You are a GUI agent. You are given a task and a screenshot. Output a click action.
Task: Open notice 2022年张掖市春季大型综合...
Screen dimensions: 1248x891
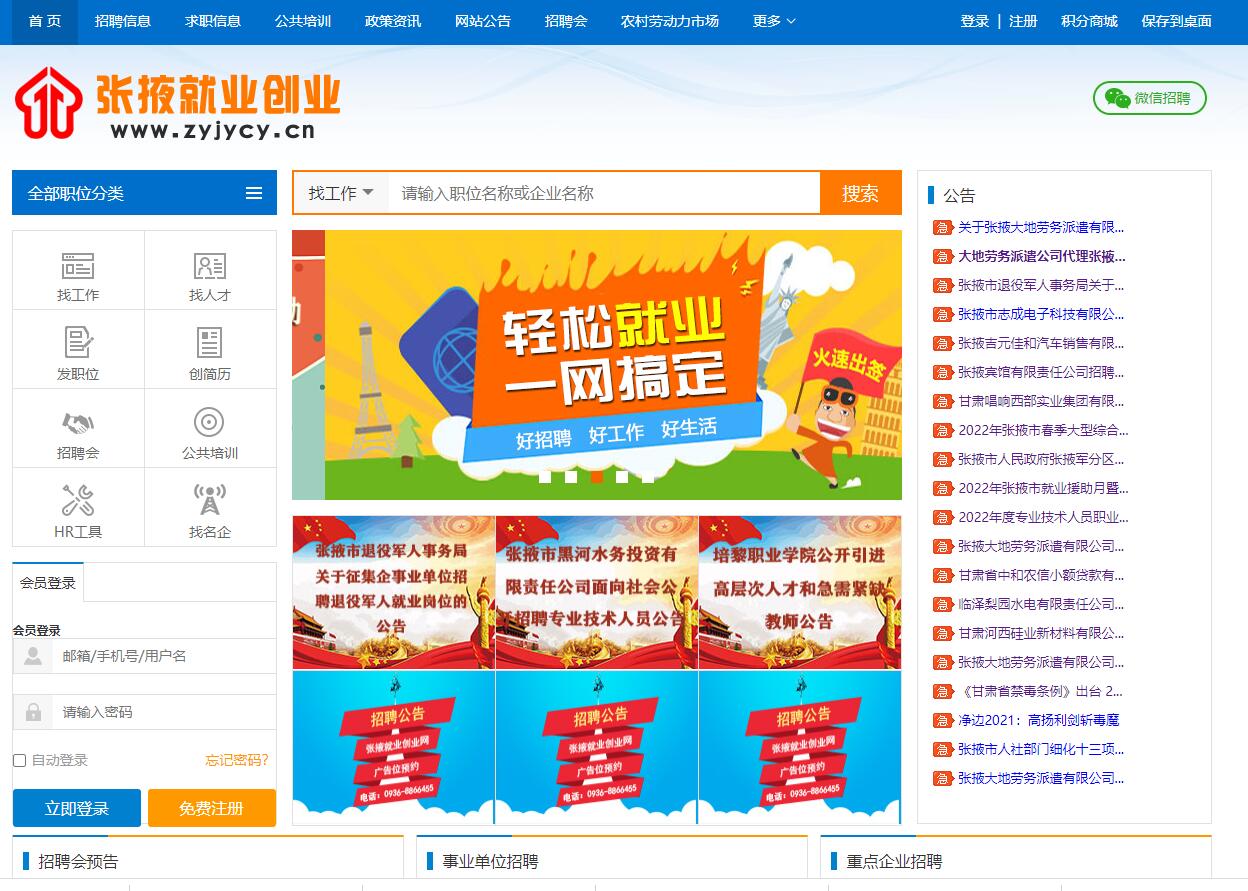click(x=1044, y=430)
